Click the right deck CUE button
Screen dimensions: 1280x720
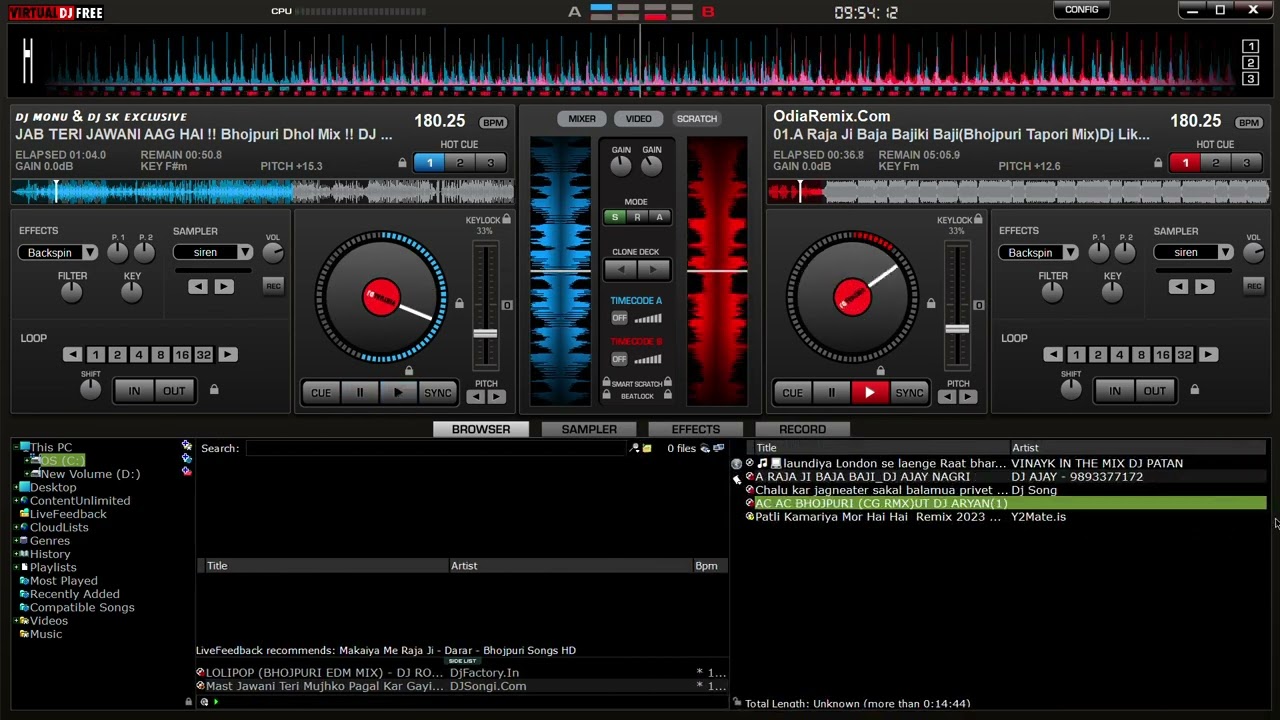coord(792,393)
